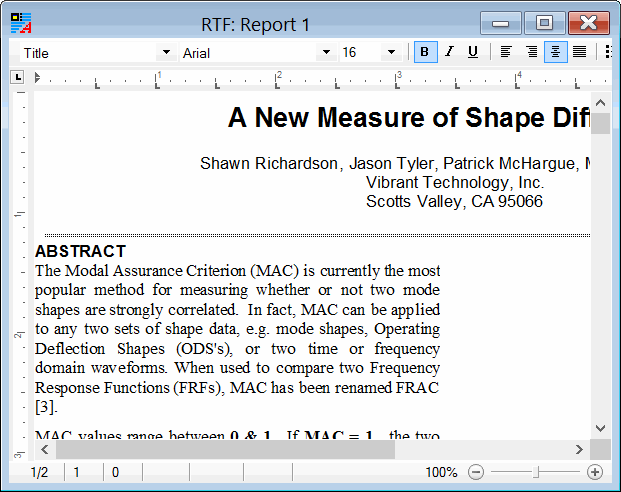Viewport: 621px width, 492px height.
Task: Align text left
Action: tap(506, 52)
